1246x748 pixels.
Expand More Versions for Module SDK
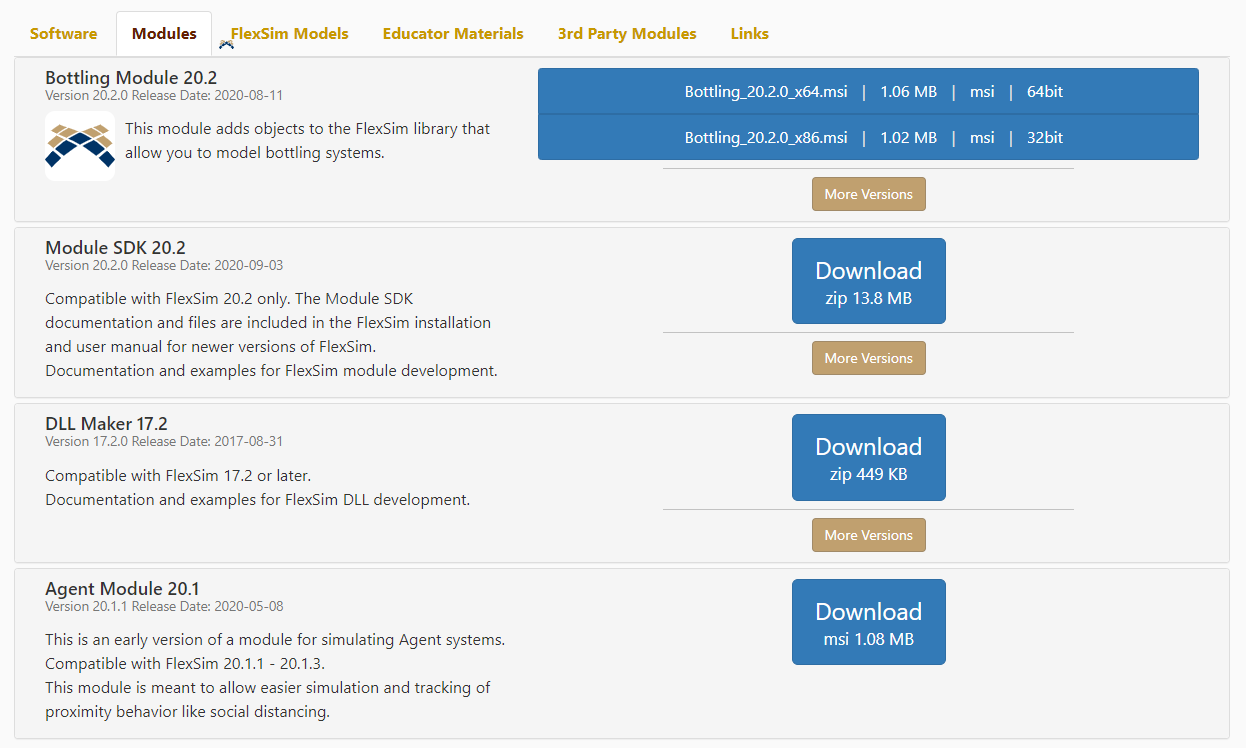pos(868,358)
